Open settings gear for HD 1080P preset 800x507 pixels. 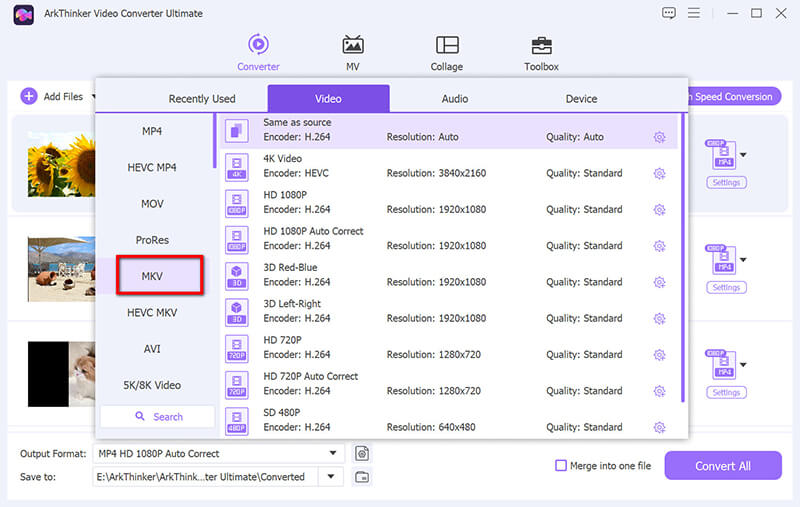[x=659, y=210]
